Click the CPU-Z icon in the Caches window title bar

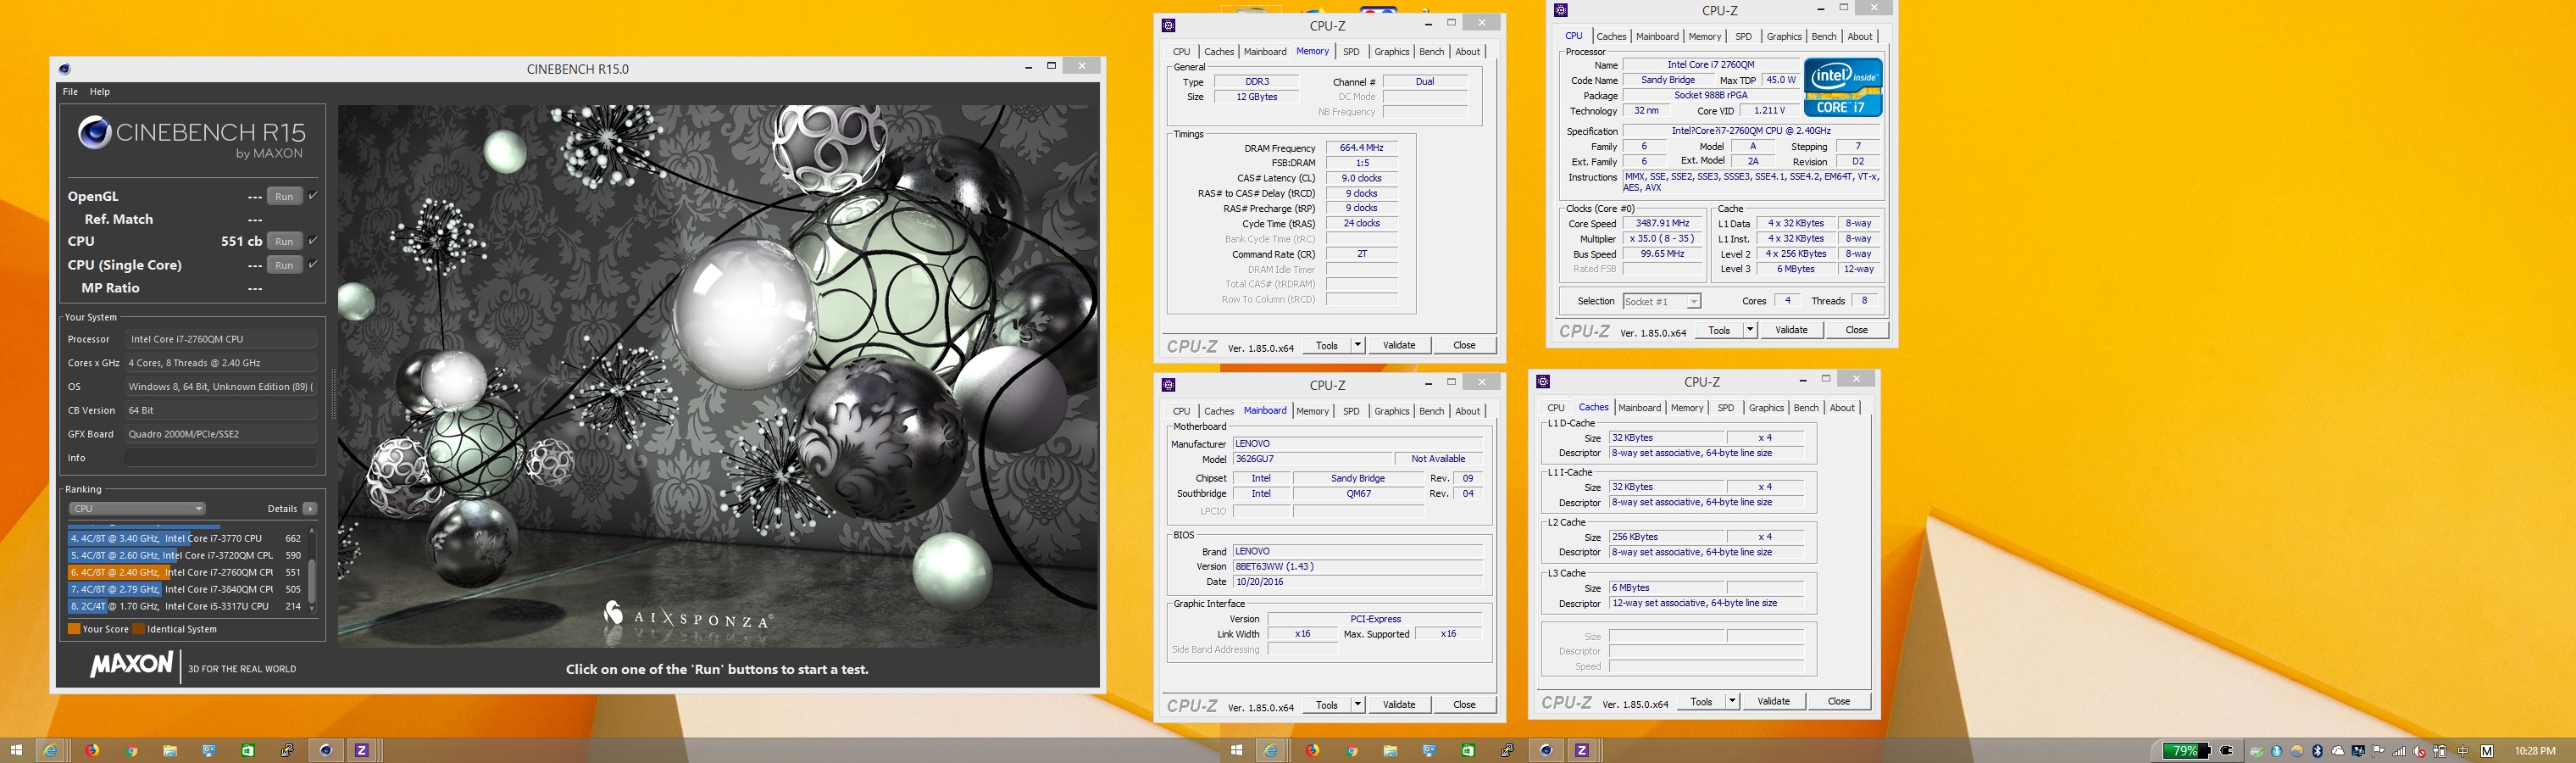click(1543, 382)
